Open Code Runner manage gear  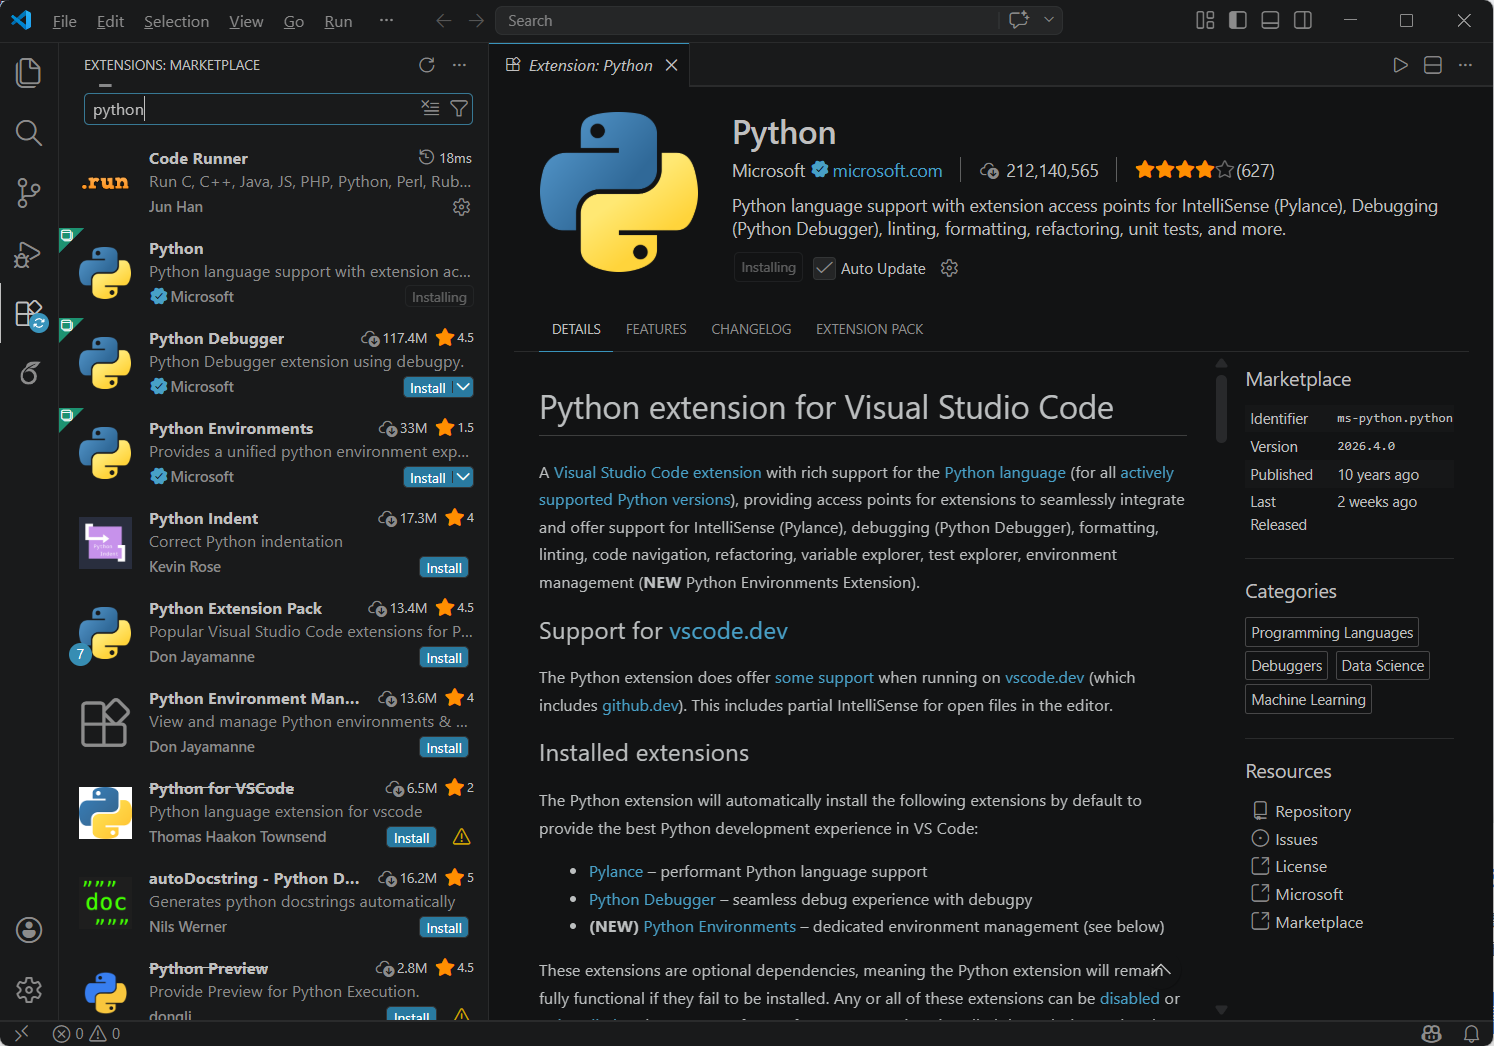point(461,207)
